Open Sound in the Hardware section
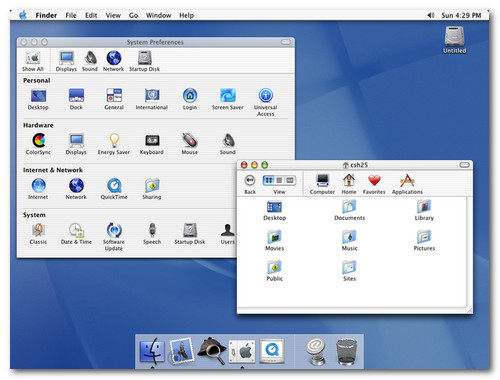 tap(228, 144)
